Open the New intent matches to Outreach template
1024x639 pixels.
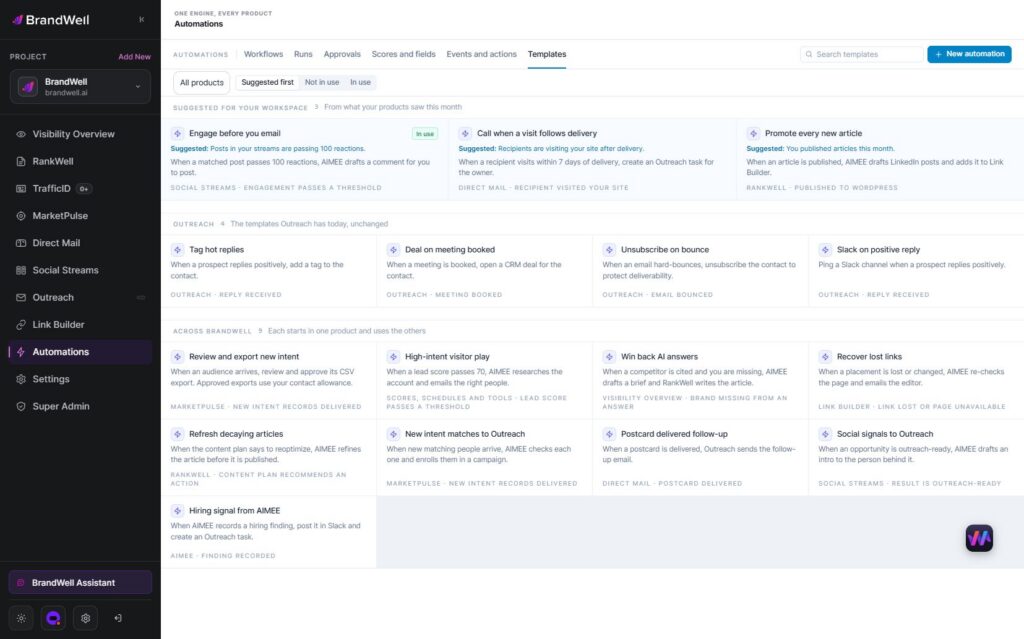485,458
